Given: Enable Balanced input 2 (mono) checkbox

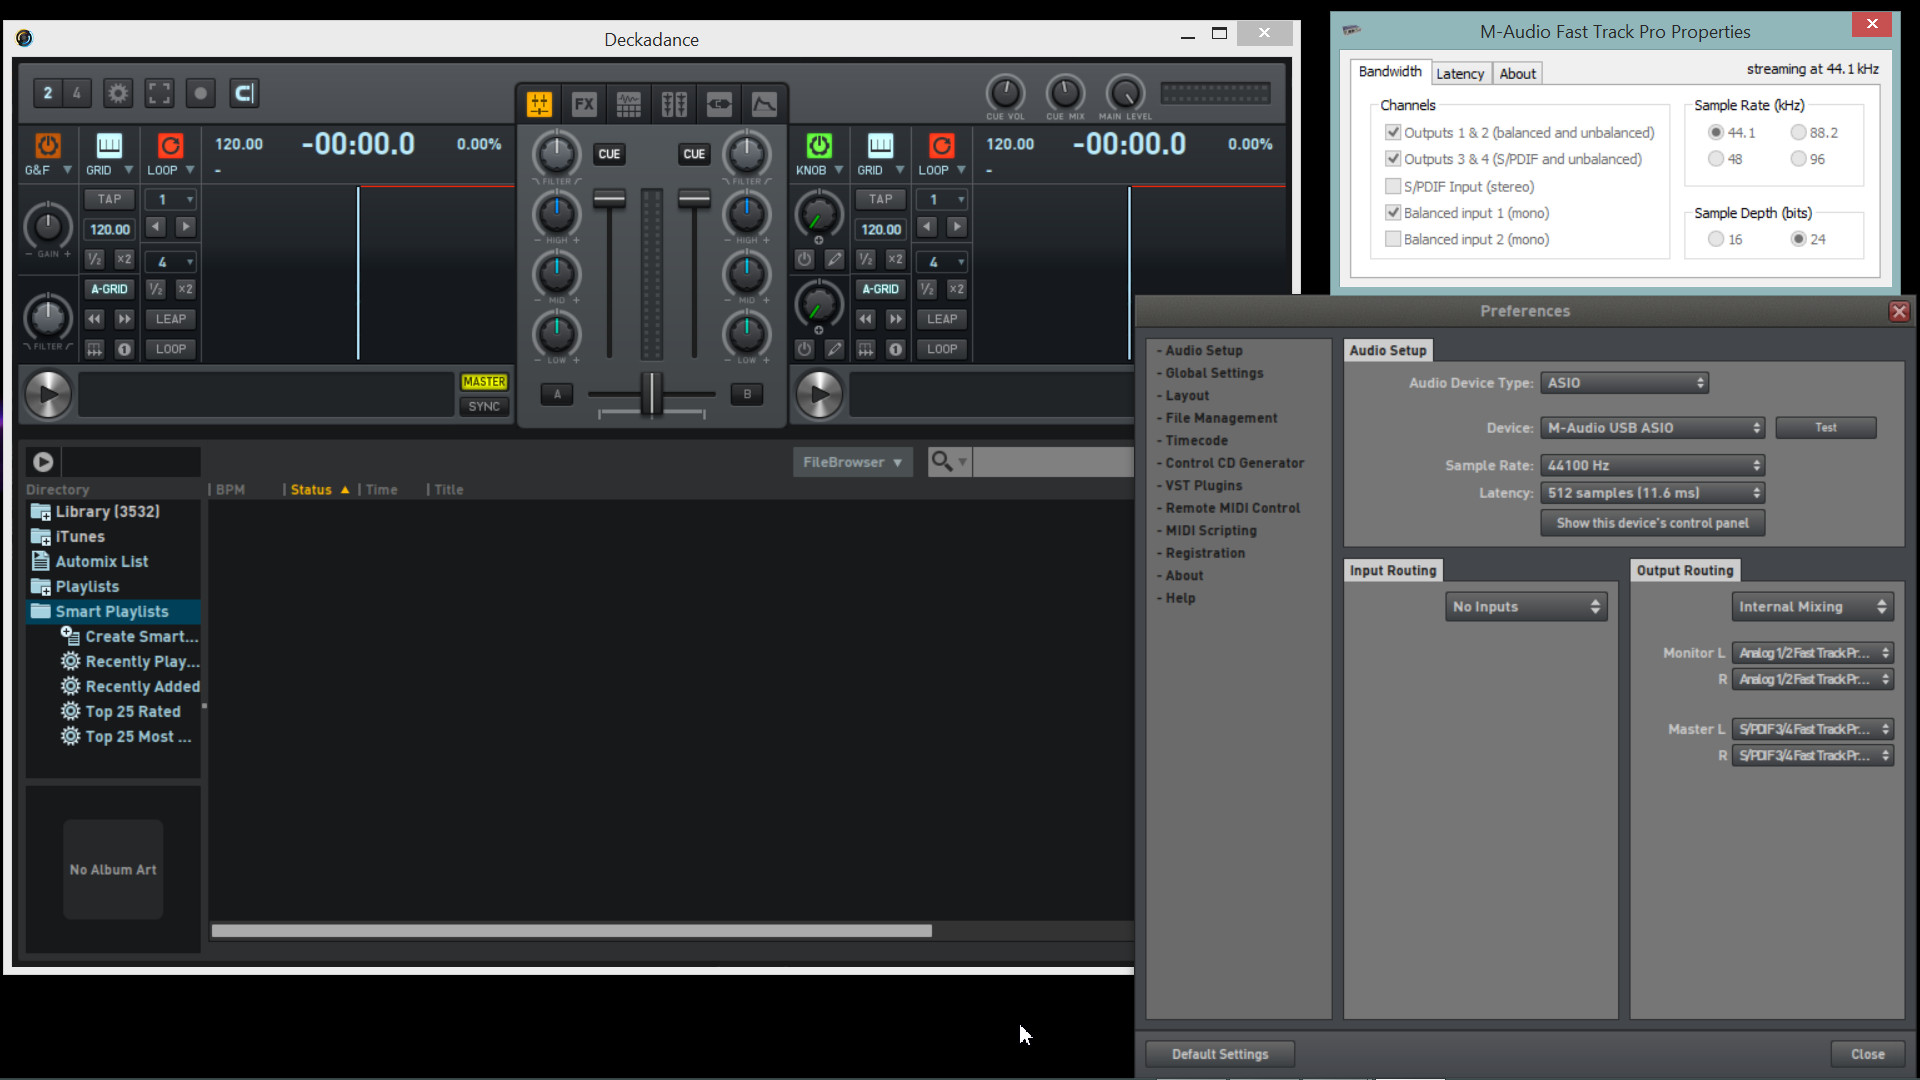Looking at the screenshot, I should 1392,239.
